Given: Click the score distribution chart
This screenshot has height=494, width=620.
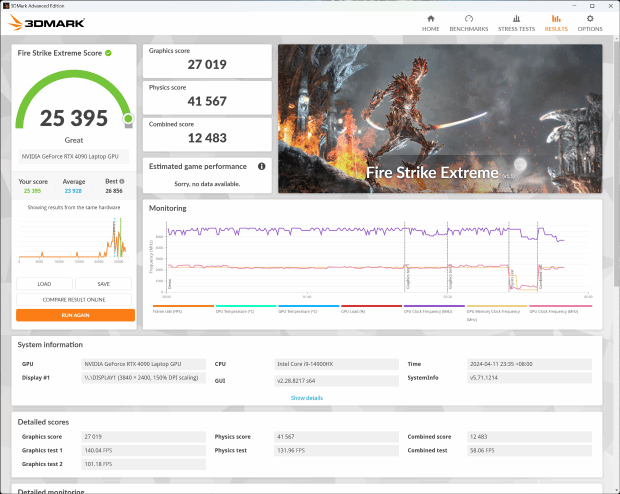Looking at the screenshot, I should pos(73,240).
